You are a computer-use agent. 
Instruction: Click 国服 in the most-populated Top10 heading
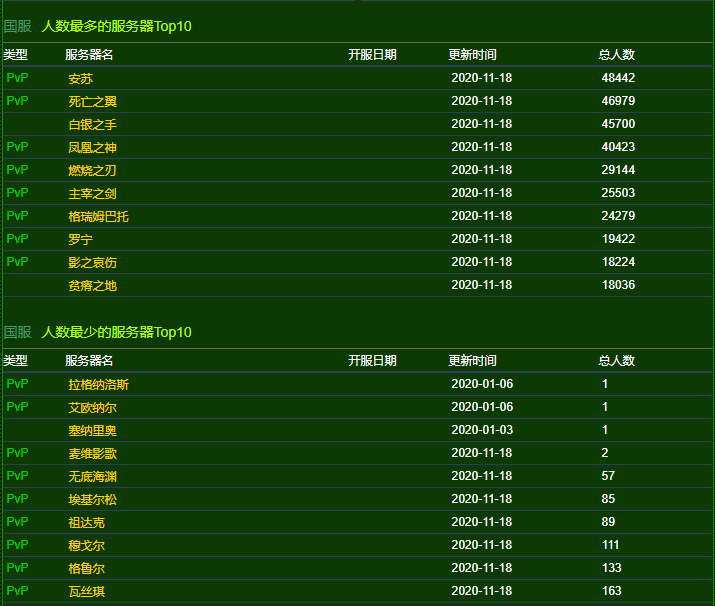click(x=17, y=26)
